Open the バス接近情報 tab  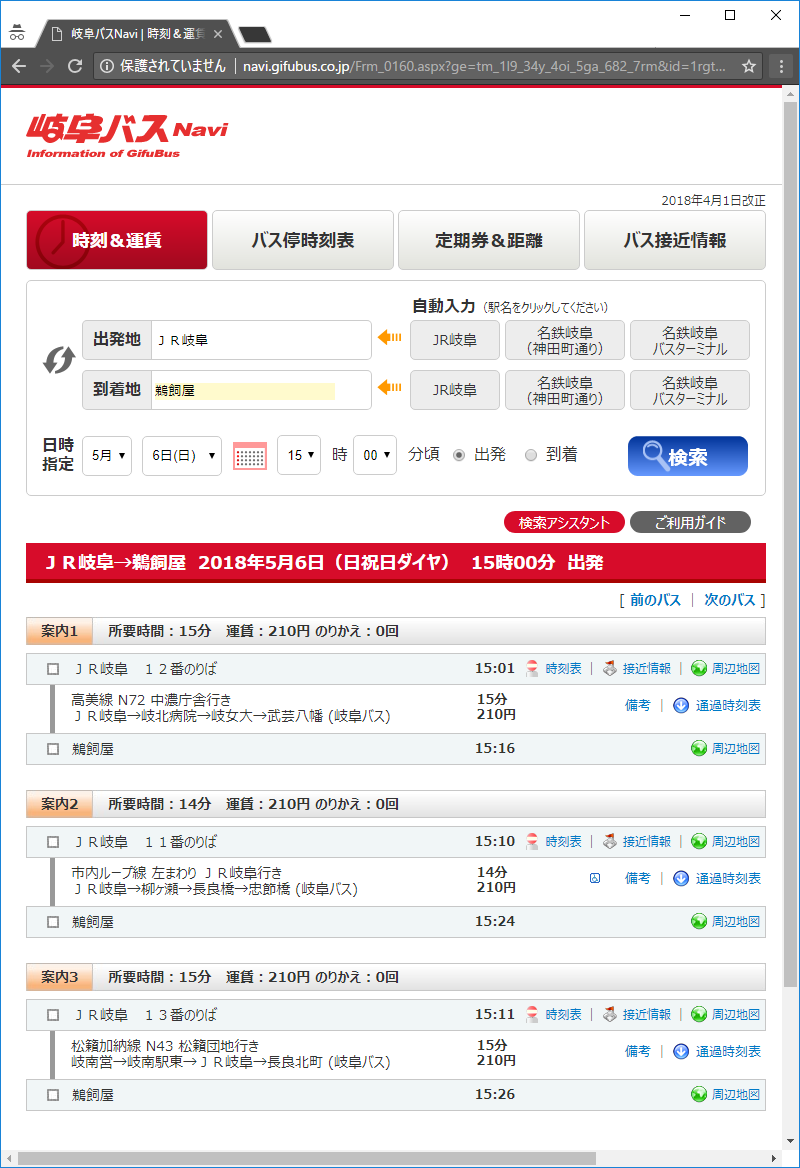coord(674,240)
